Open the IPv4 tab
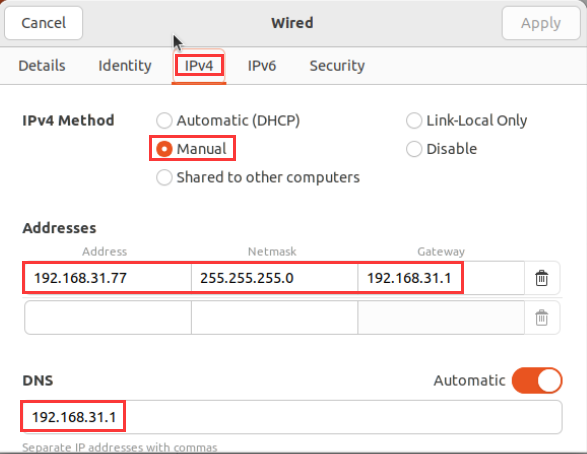 click(x=199, y=66)
